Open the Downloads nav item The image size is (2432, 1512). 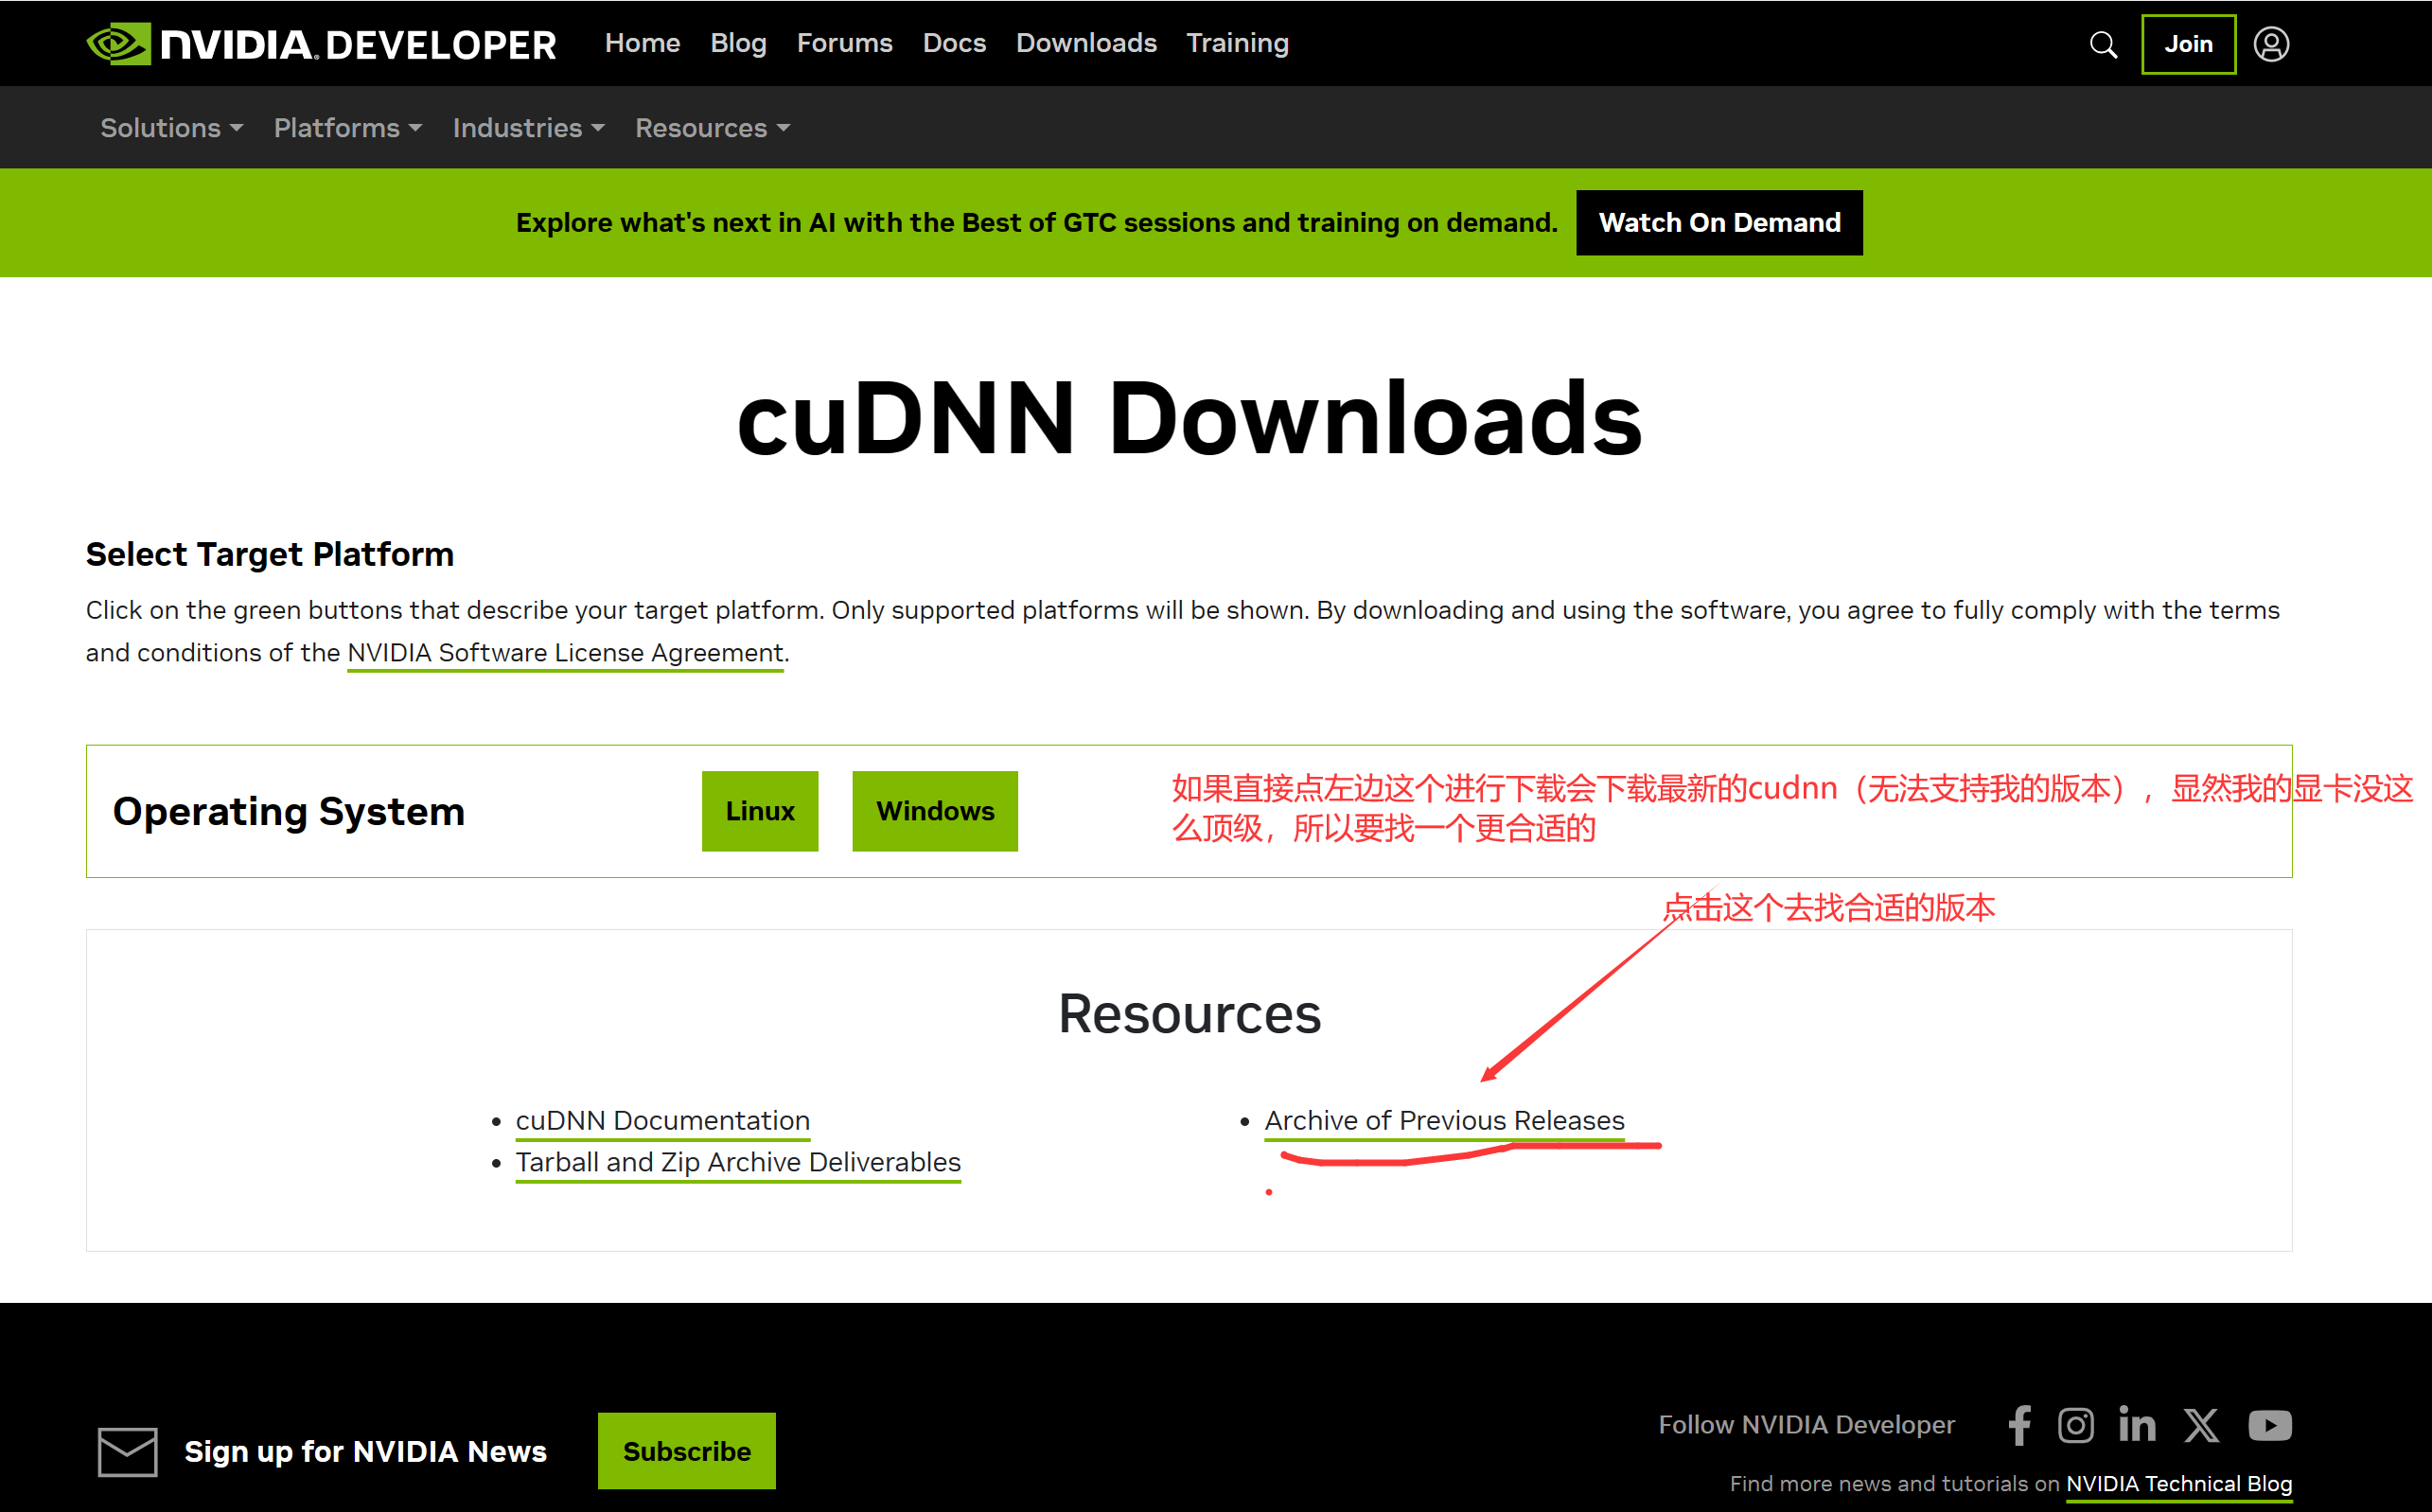[x=1086, y=43]
